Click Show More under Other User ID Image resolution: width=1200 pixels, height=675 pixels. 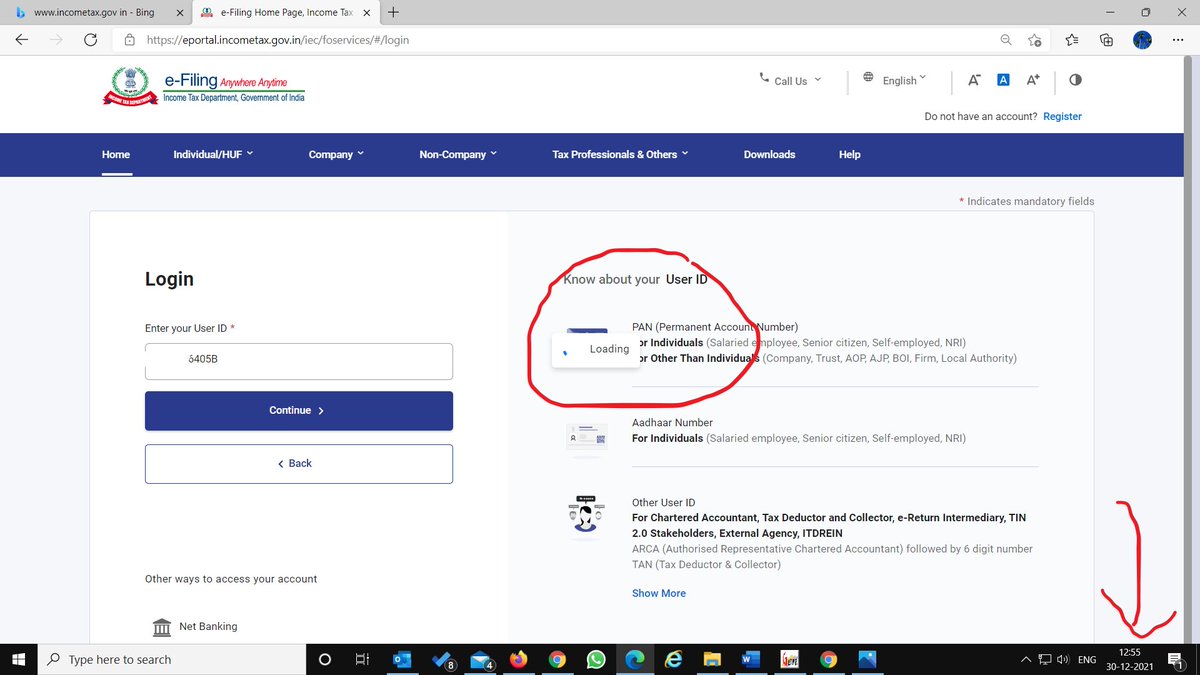tap(659, 593)
